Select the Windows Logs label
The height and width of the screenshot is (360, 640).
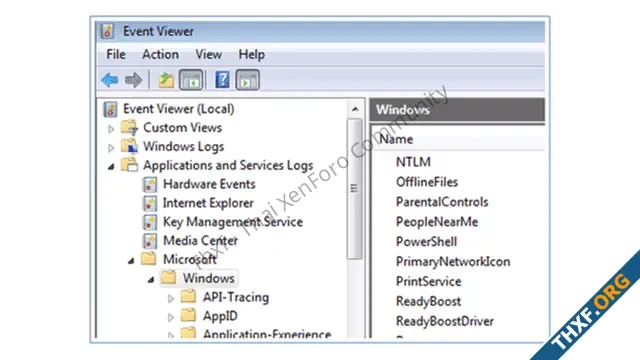184,147
